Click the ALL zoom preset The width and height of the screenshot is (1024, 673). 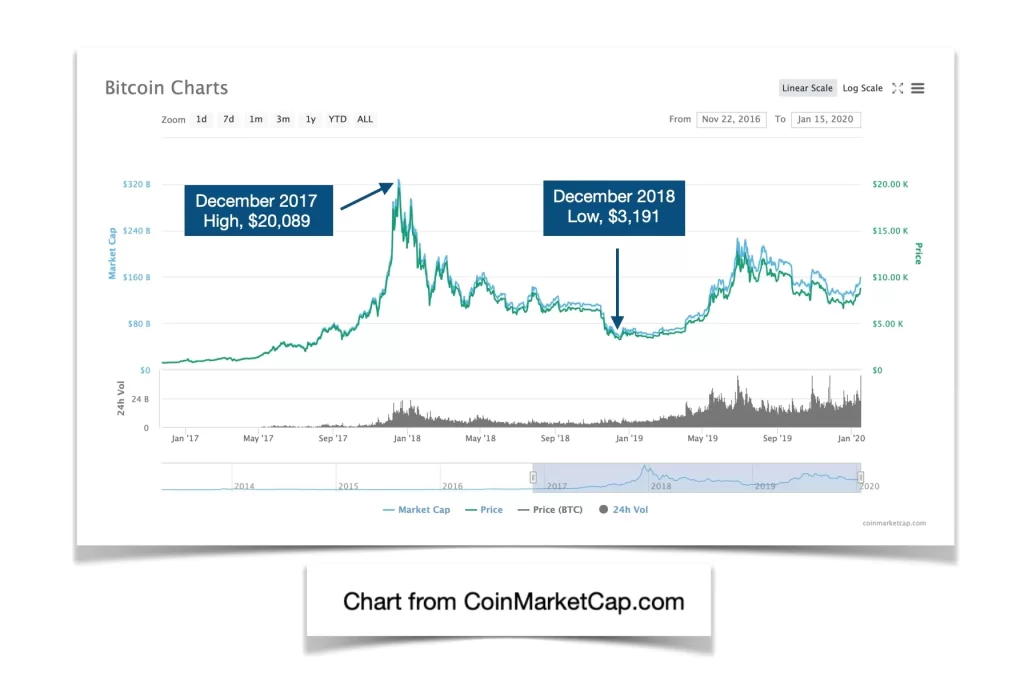point(365,119)
